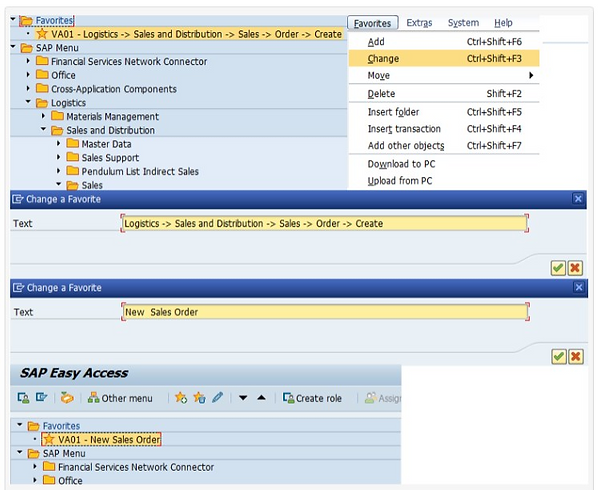Click the User menu icon in Easy Access toolbar
600x490 pixels.
point(23,398)
